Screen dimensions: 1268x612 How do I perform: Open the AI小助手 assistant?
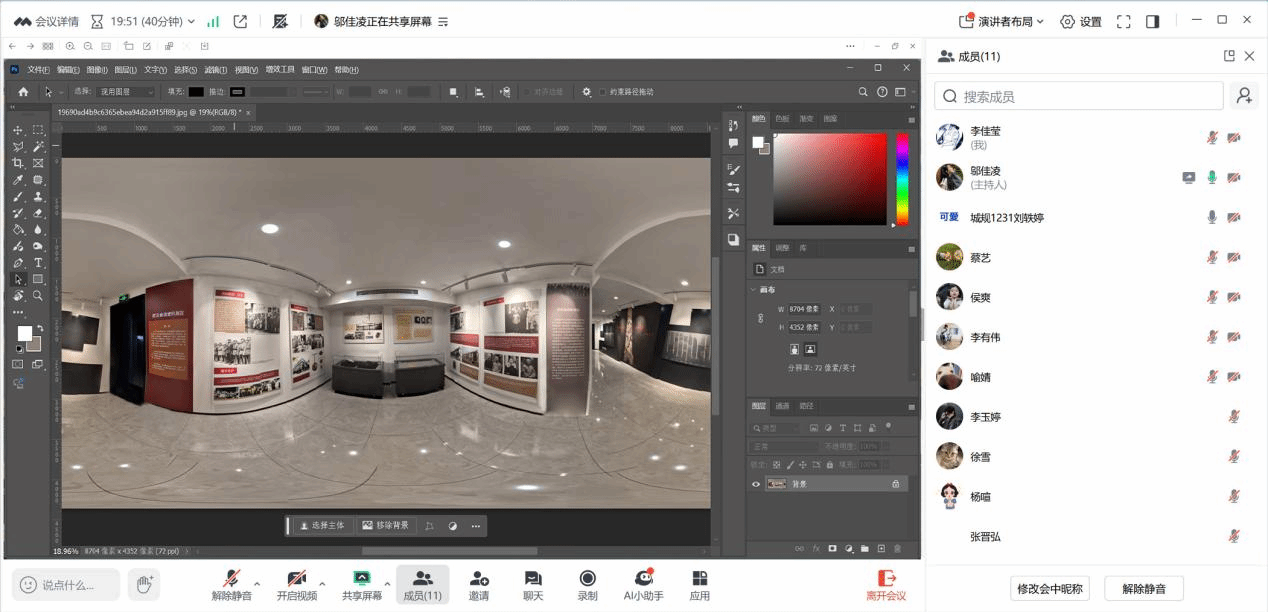tap(643, 585)
